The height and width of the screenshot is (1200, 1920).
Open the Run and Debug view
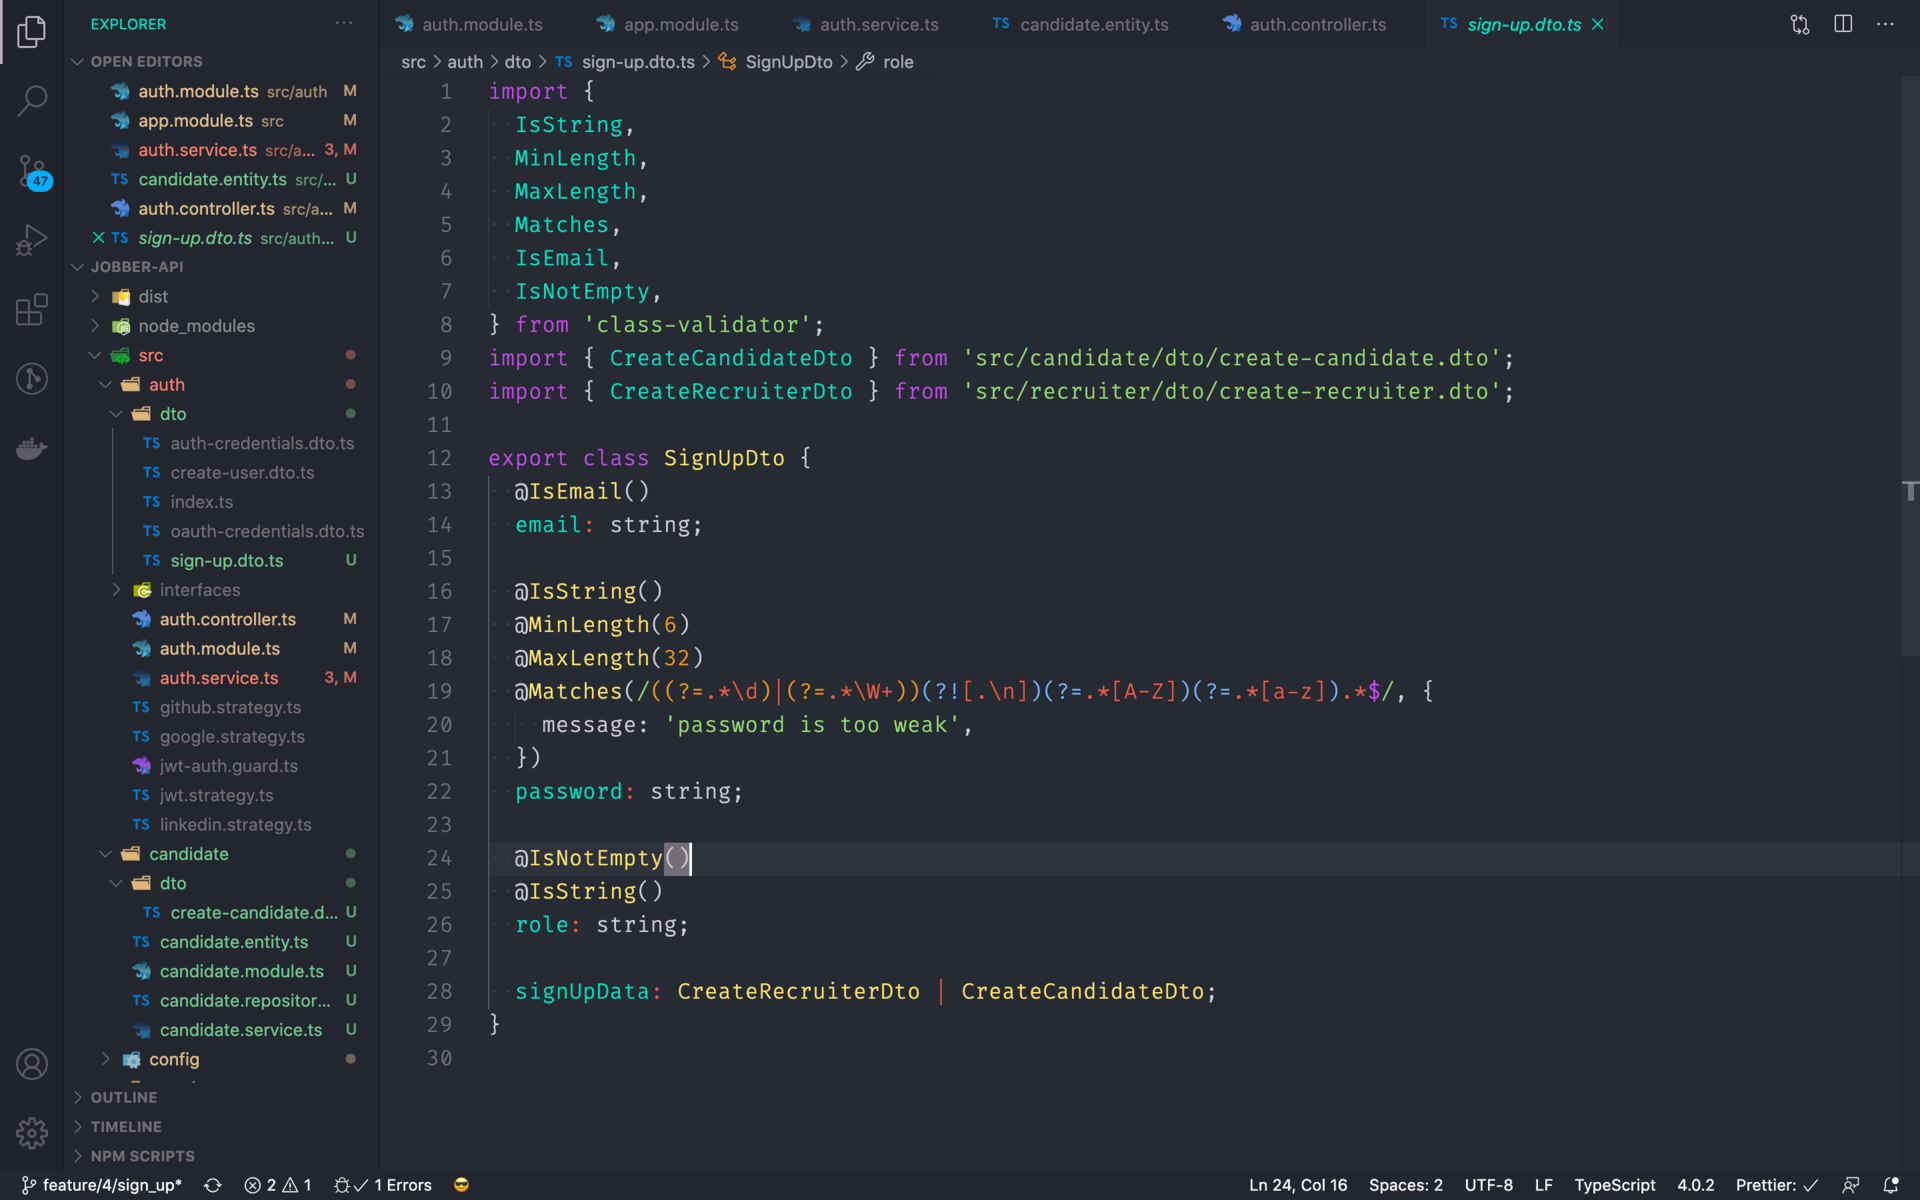click(x=32, y=240)
